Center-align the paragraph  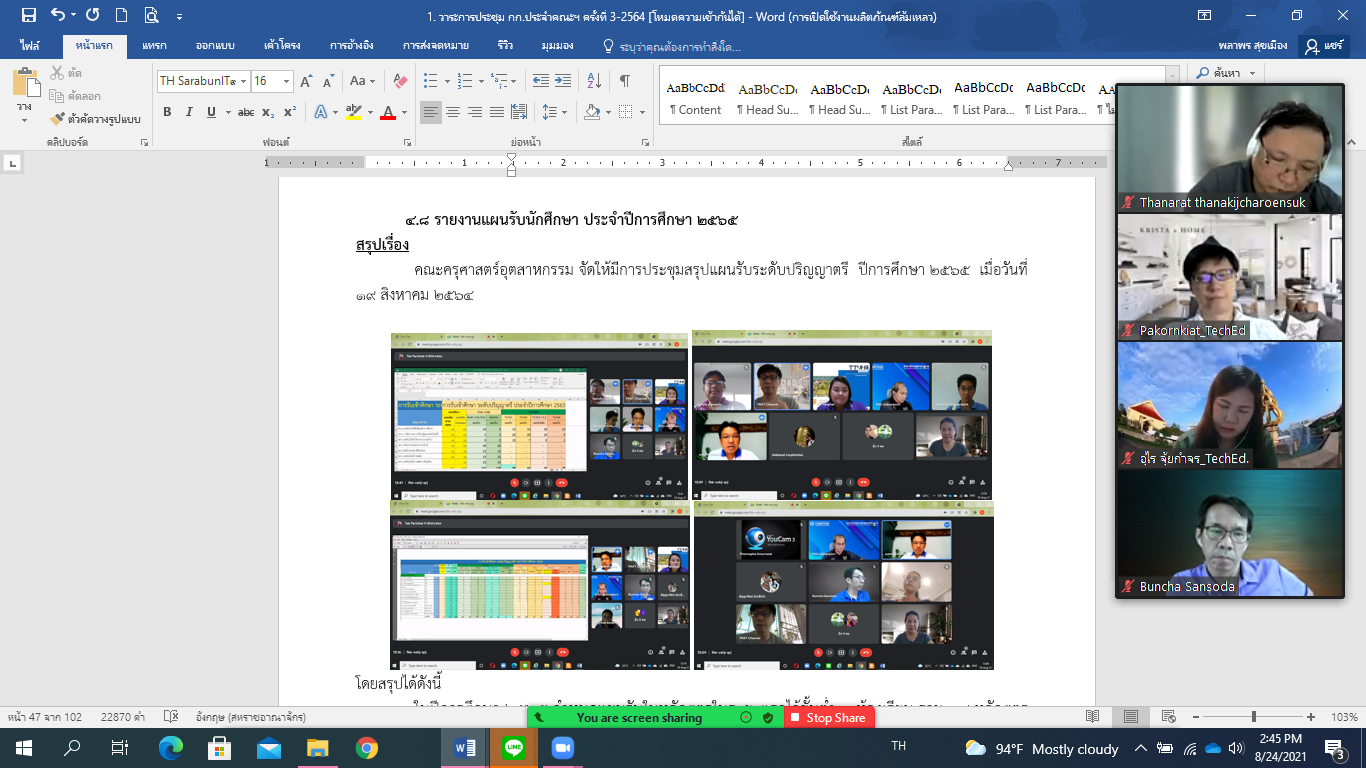pos(453,112)
